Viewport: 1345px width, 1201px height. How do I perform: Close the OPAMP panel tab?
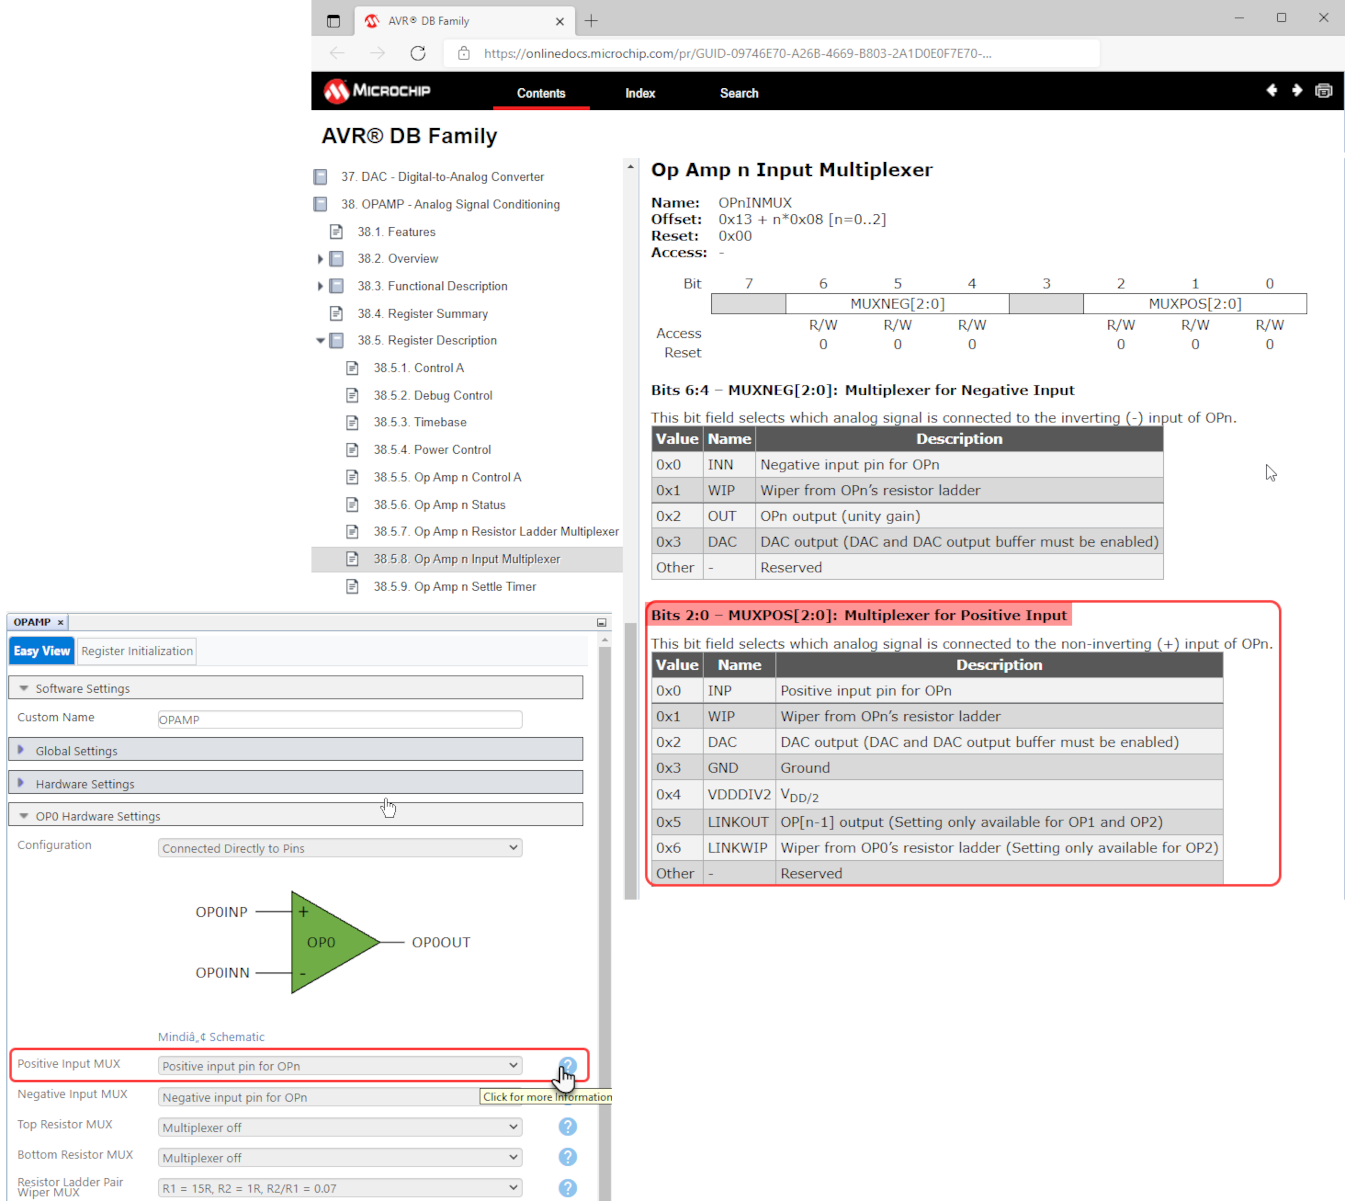click(61, 622)
